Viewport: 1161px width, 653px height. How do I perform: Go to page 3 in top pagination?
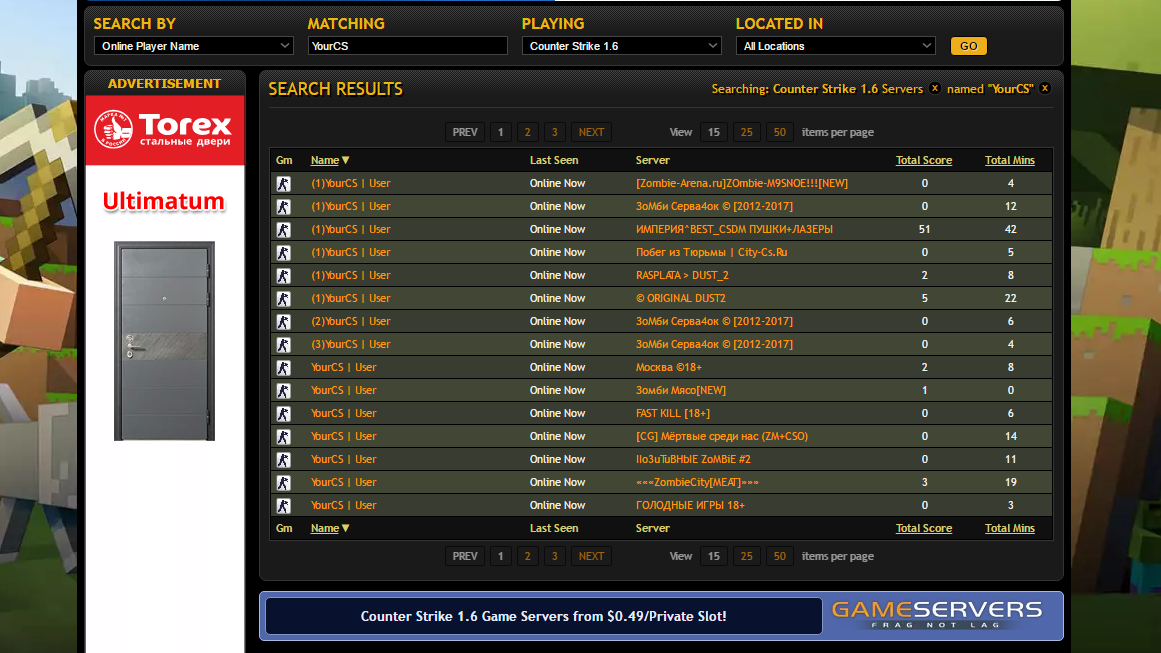click(x=555, y=132)
